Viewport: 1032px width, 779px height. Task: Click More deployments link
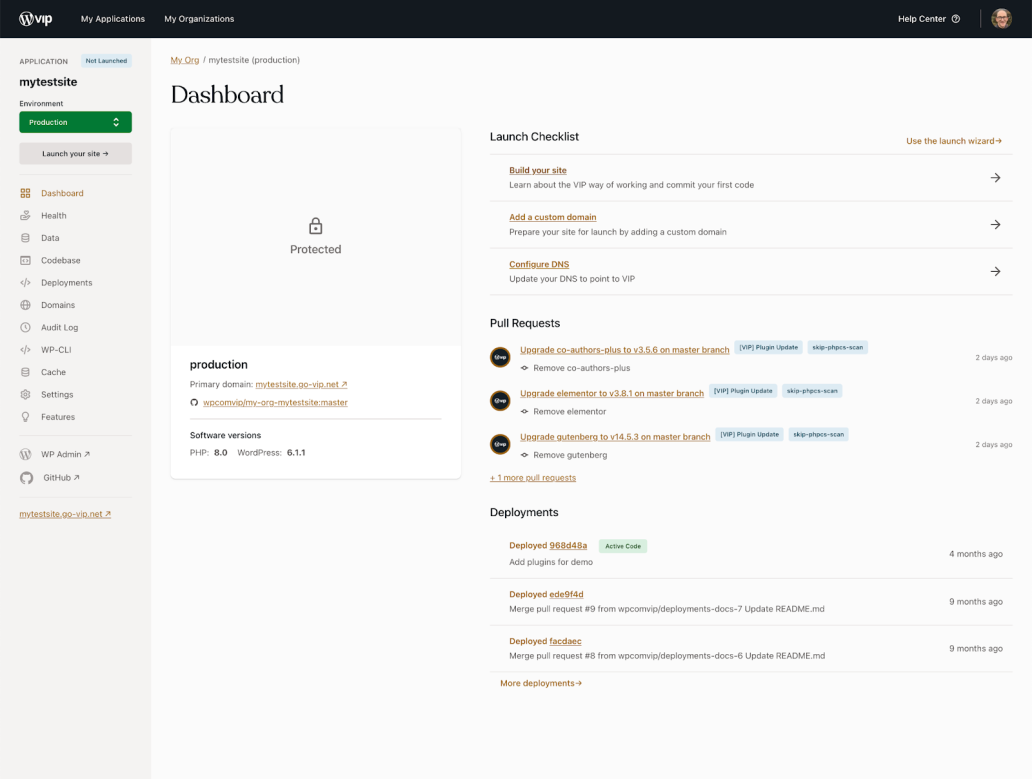point(540,683)
